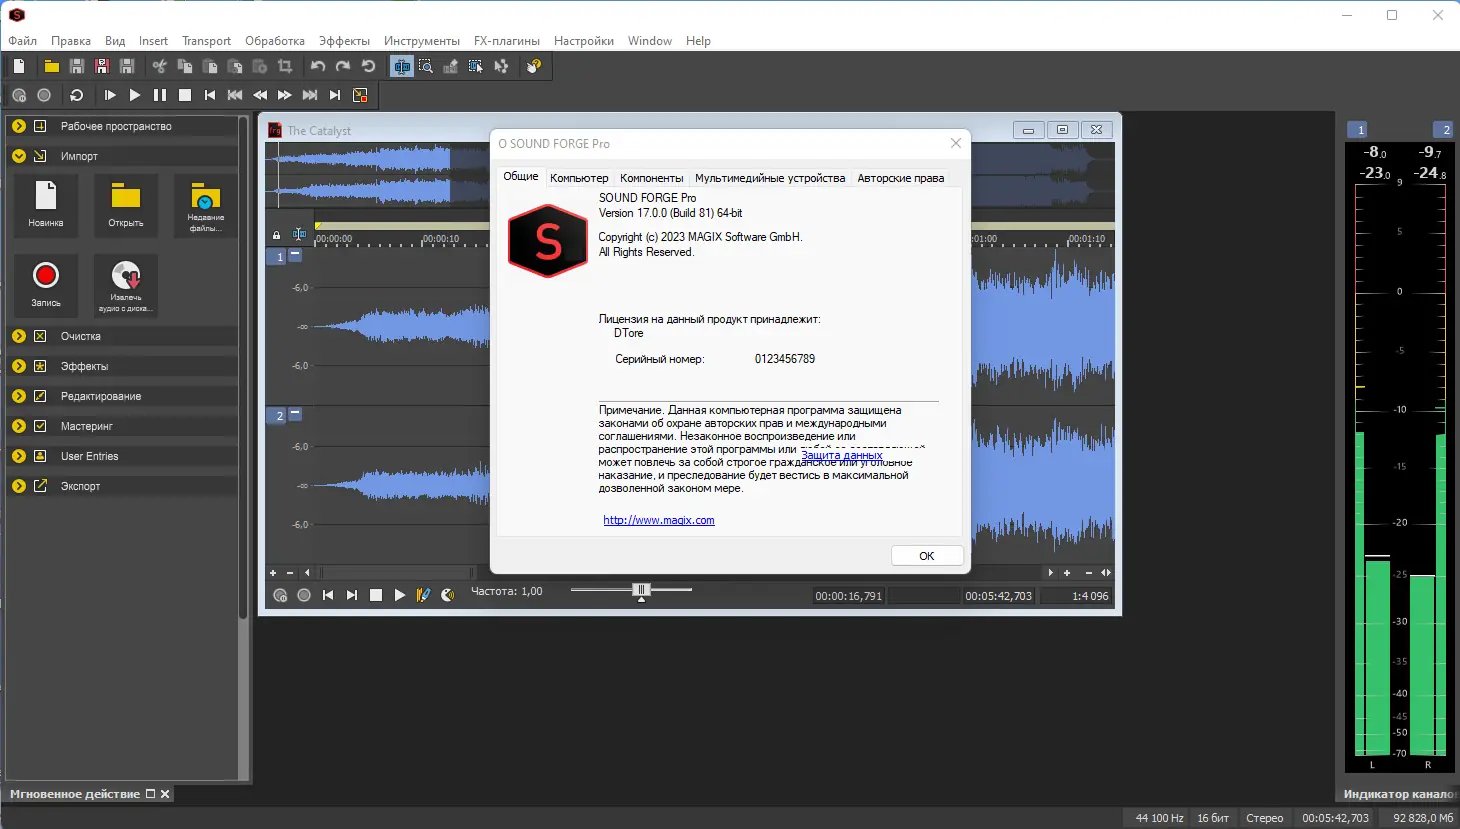Select the Magnify zoom tool
Image resolution: width=1460 pixels, height=829 pixels.
pyautogui.click(x=425, y=65)
